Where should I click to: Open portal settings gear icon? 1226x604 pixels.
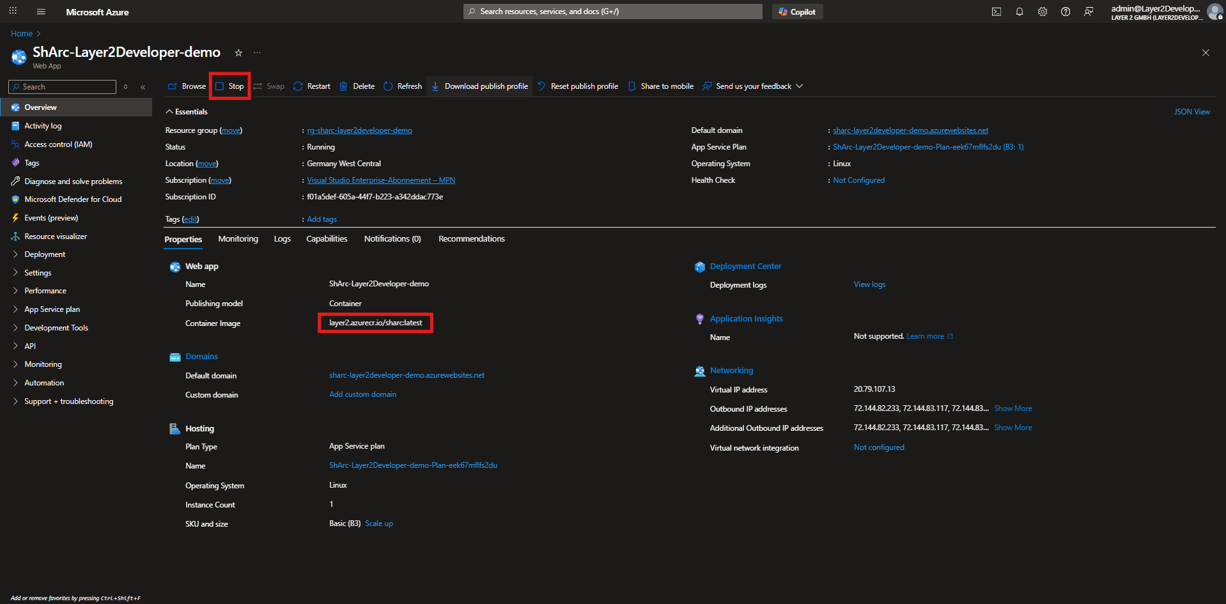(1042, 12)
